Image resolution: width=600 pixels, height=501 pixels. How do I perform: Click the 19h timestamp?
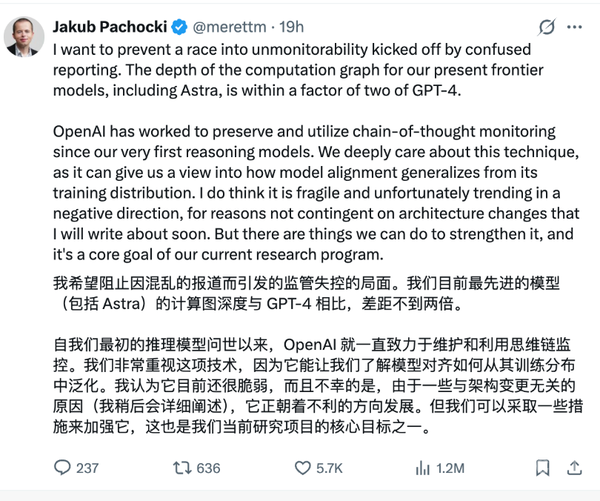(x=291, y=27)
